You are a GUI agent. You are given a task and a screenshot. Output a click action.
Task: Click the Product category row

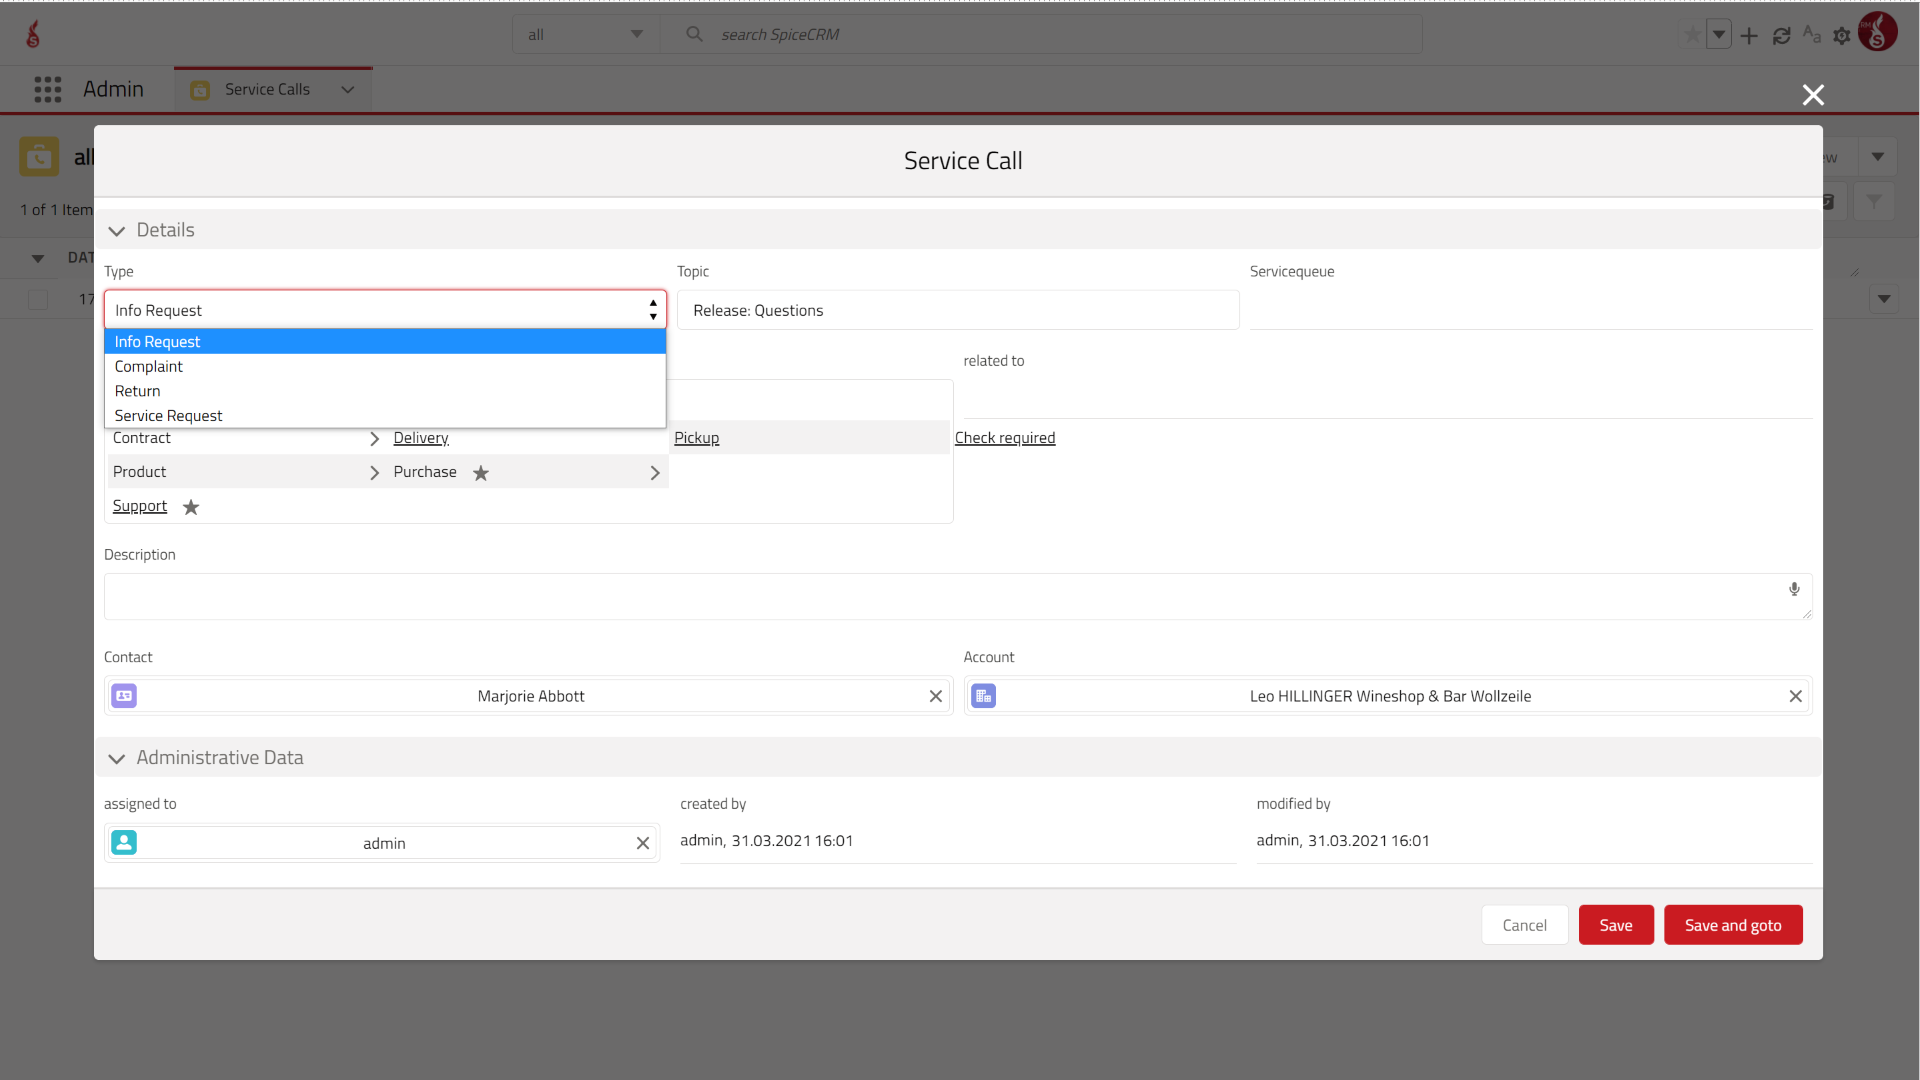(x=247, y=472)
